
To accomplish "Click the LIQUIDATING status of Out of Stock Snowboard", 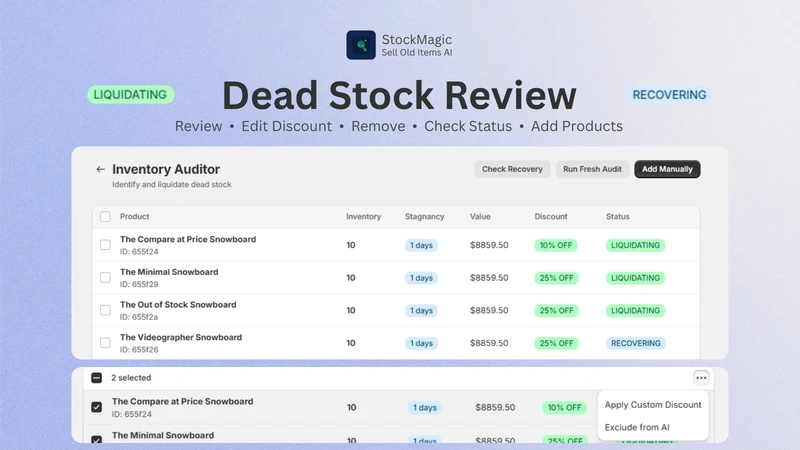I will click(635, 310).
